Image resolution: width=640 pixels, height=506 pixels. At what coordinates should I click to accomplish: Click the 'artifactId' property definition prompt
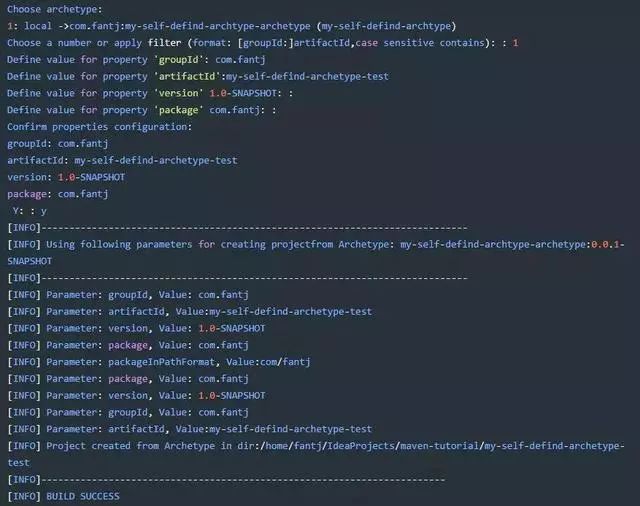pos(197,77)
